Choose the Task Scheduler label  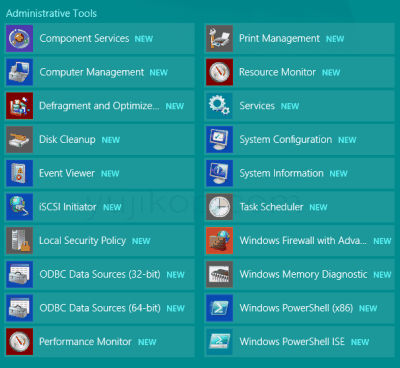click(x=271, y=207)
